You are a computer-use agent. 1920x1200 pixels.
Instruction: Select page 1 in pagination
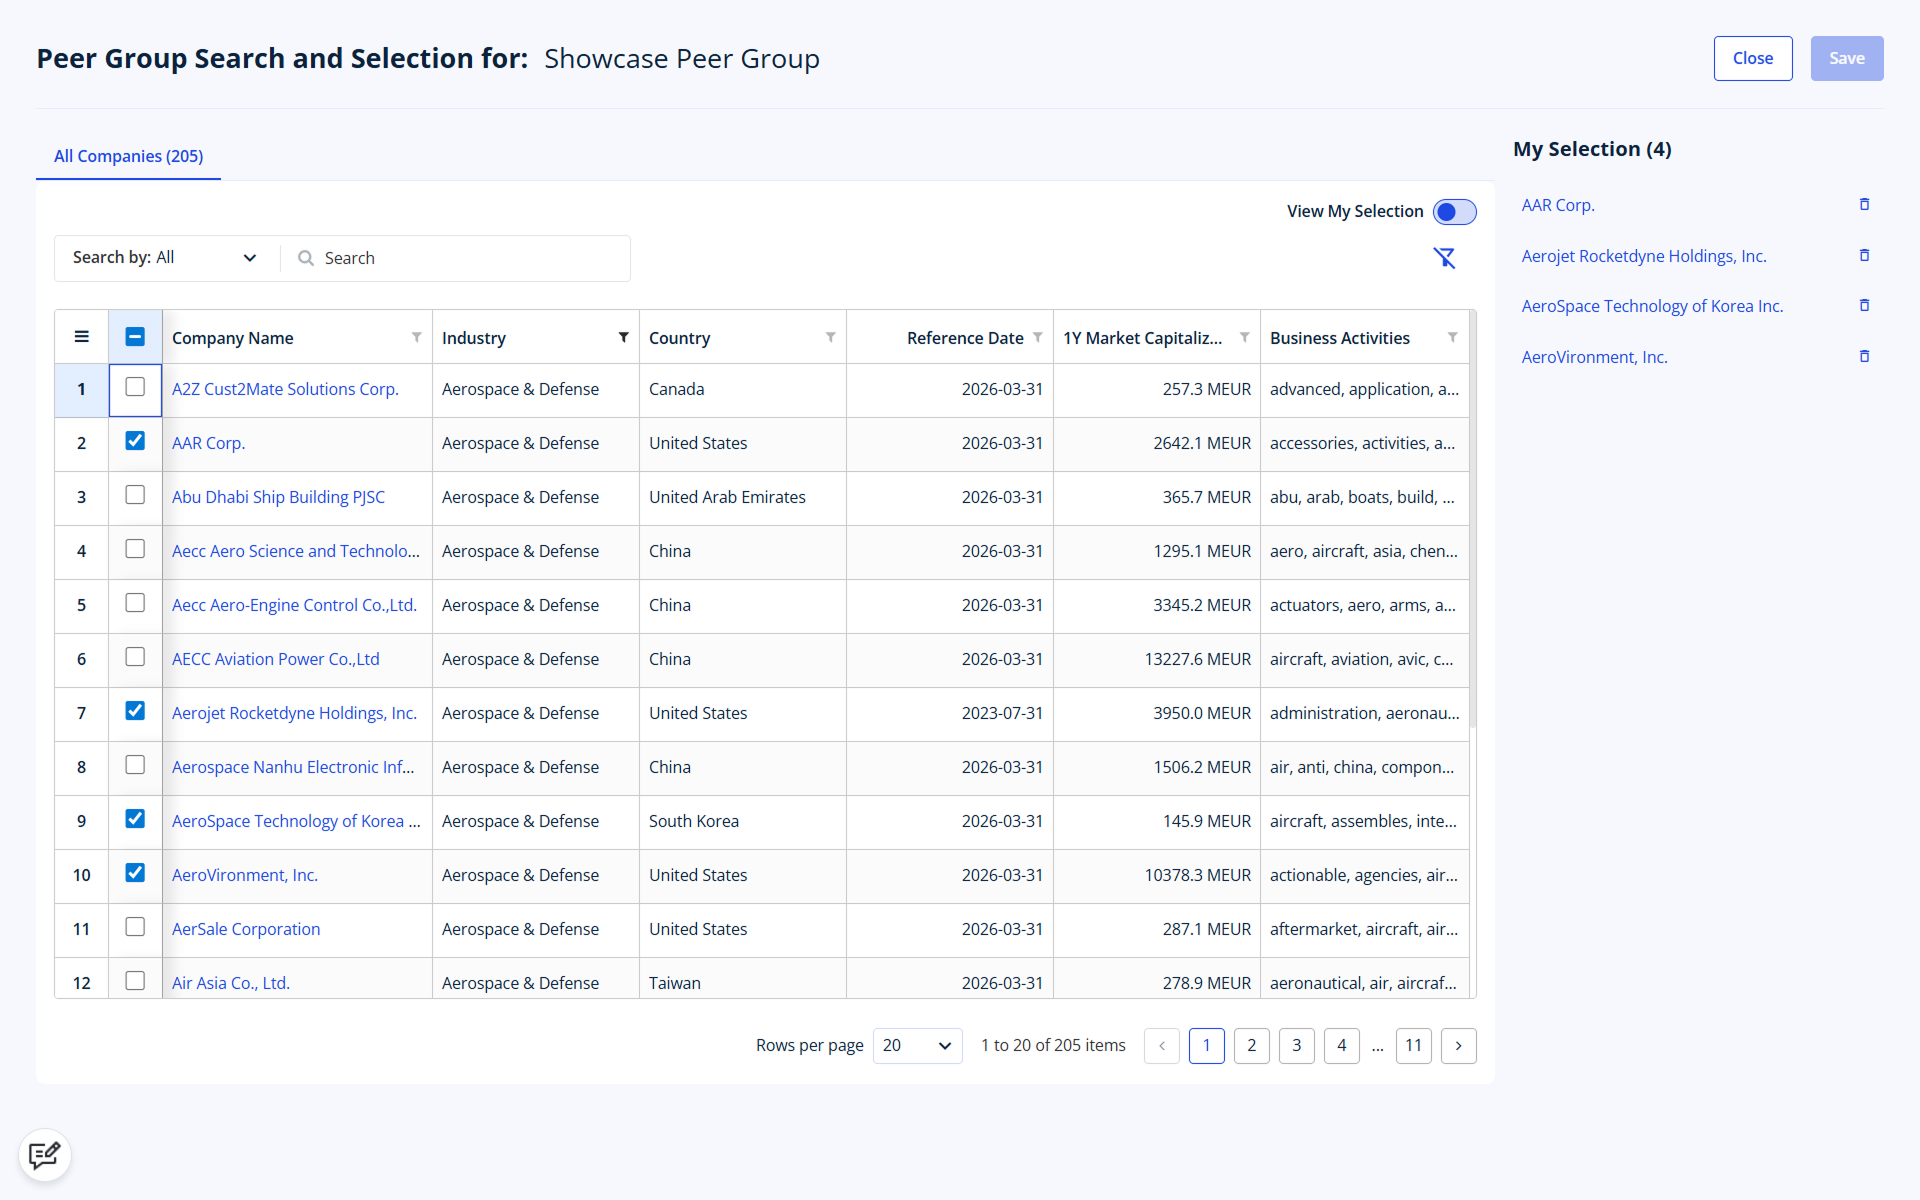pyautogui.click(x=1207, y=1046)
